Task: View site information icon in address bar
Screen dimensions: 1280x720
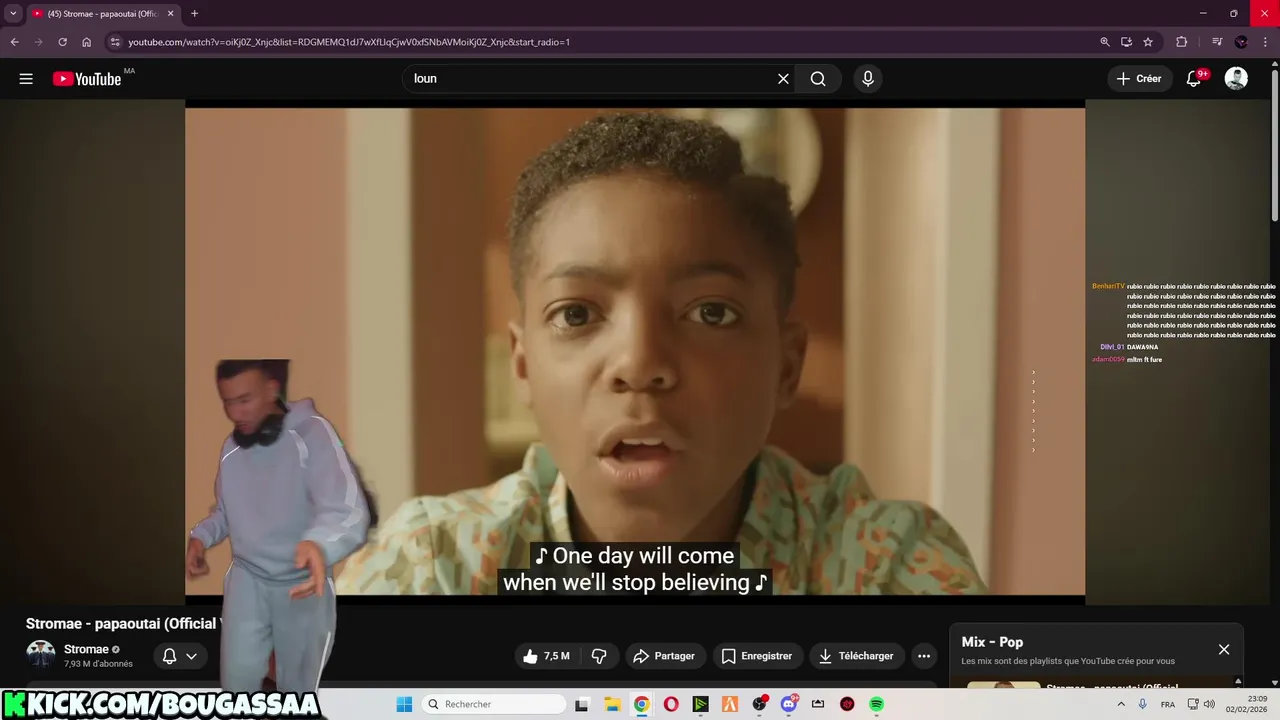Action: tap(115, 42)
